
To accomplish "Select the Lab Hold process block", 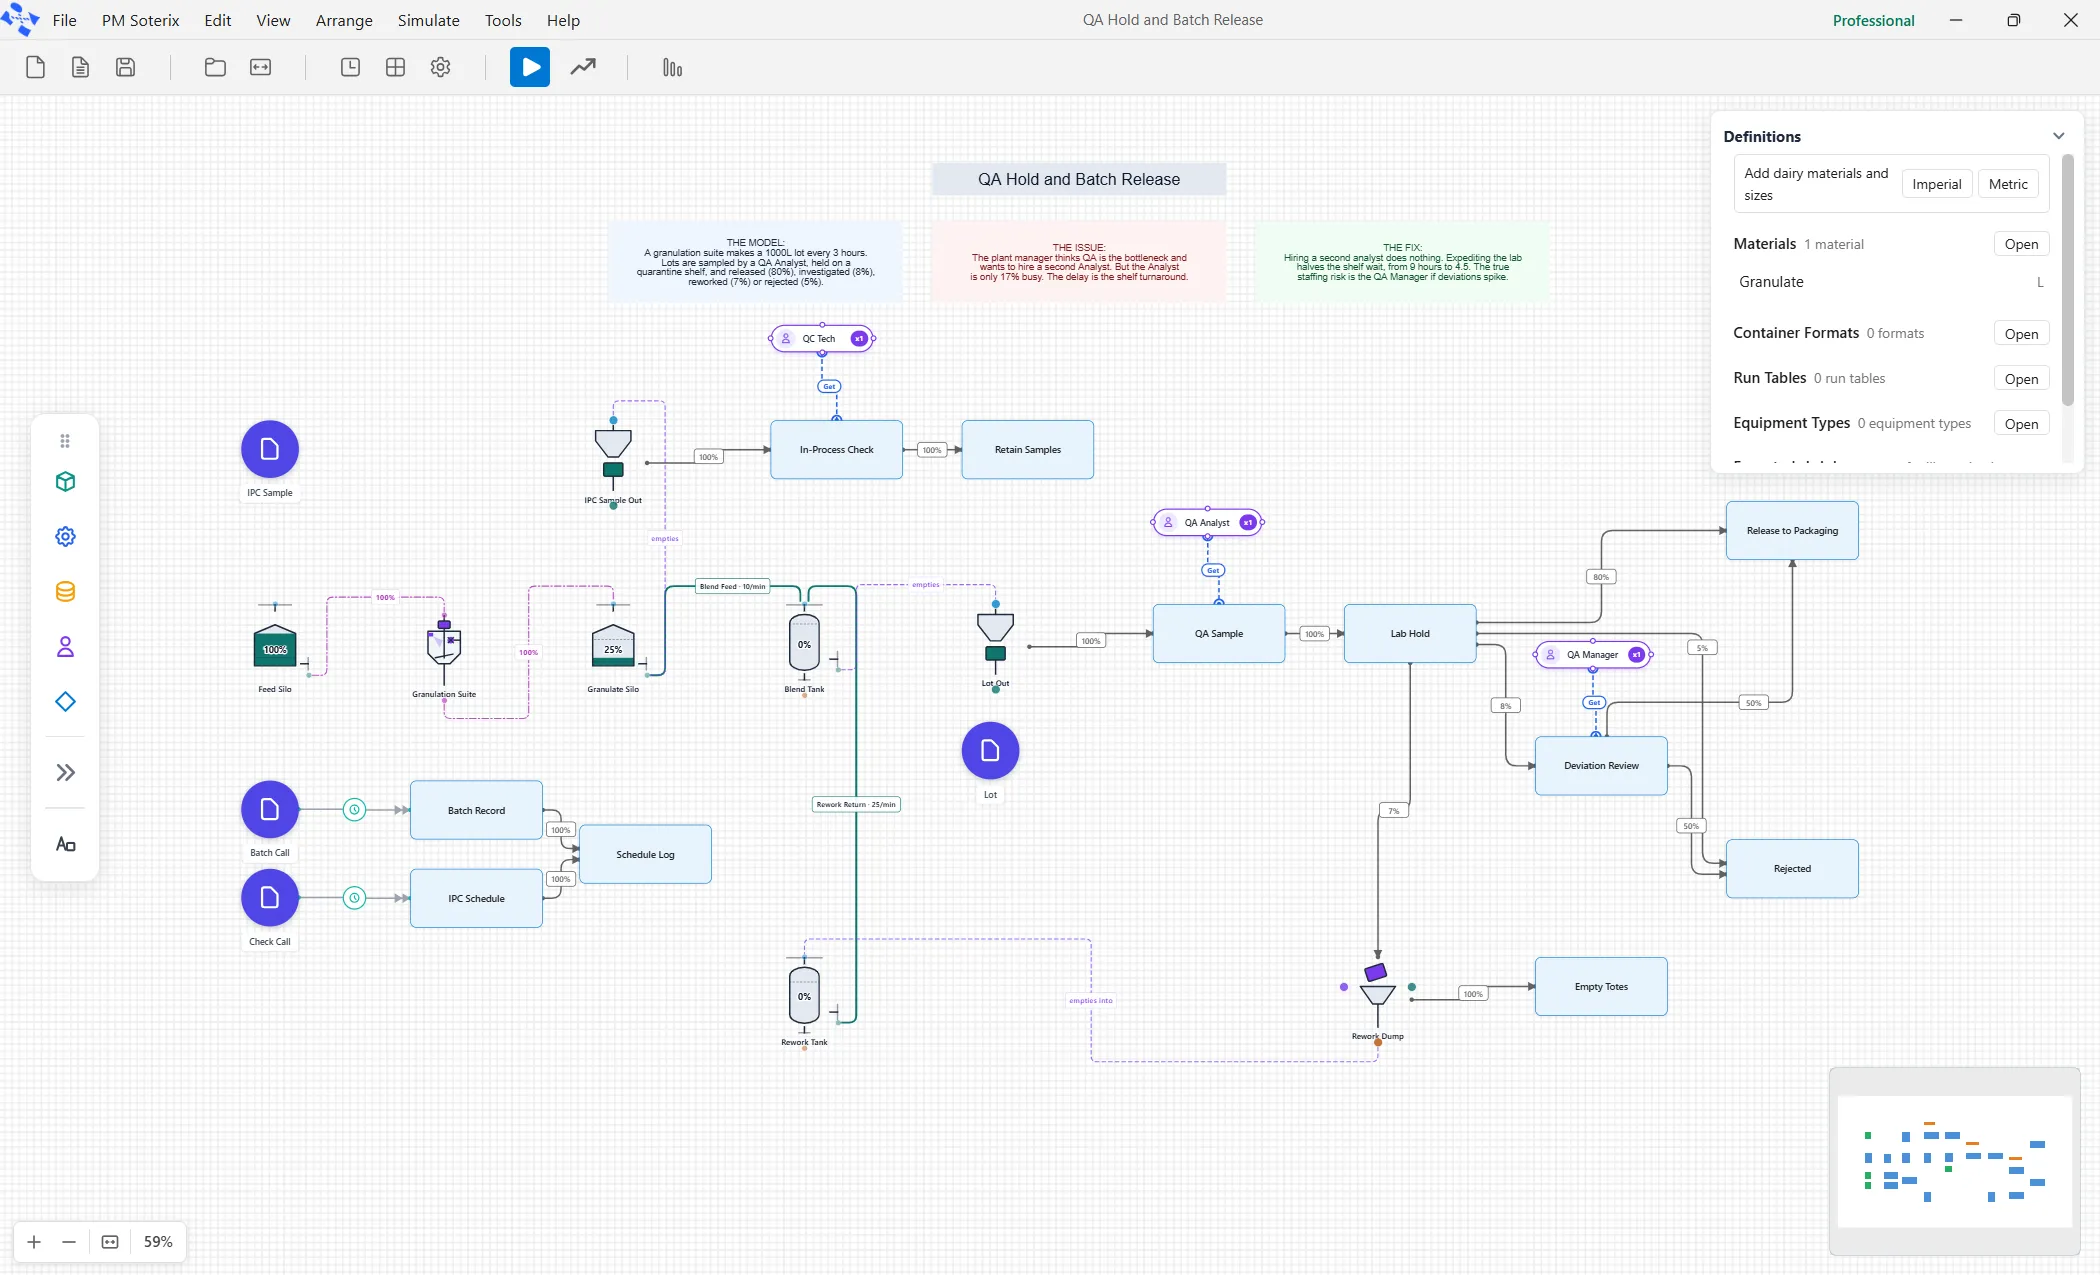I will (1410, 633).
